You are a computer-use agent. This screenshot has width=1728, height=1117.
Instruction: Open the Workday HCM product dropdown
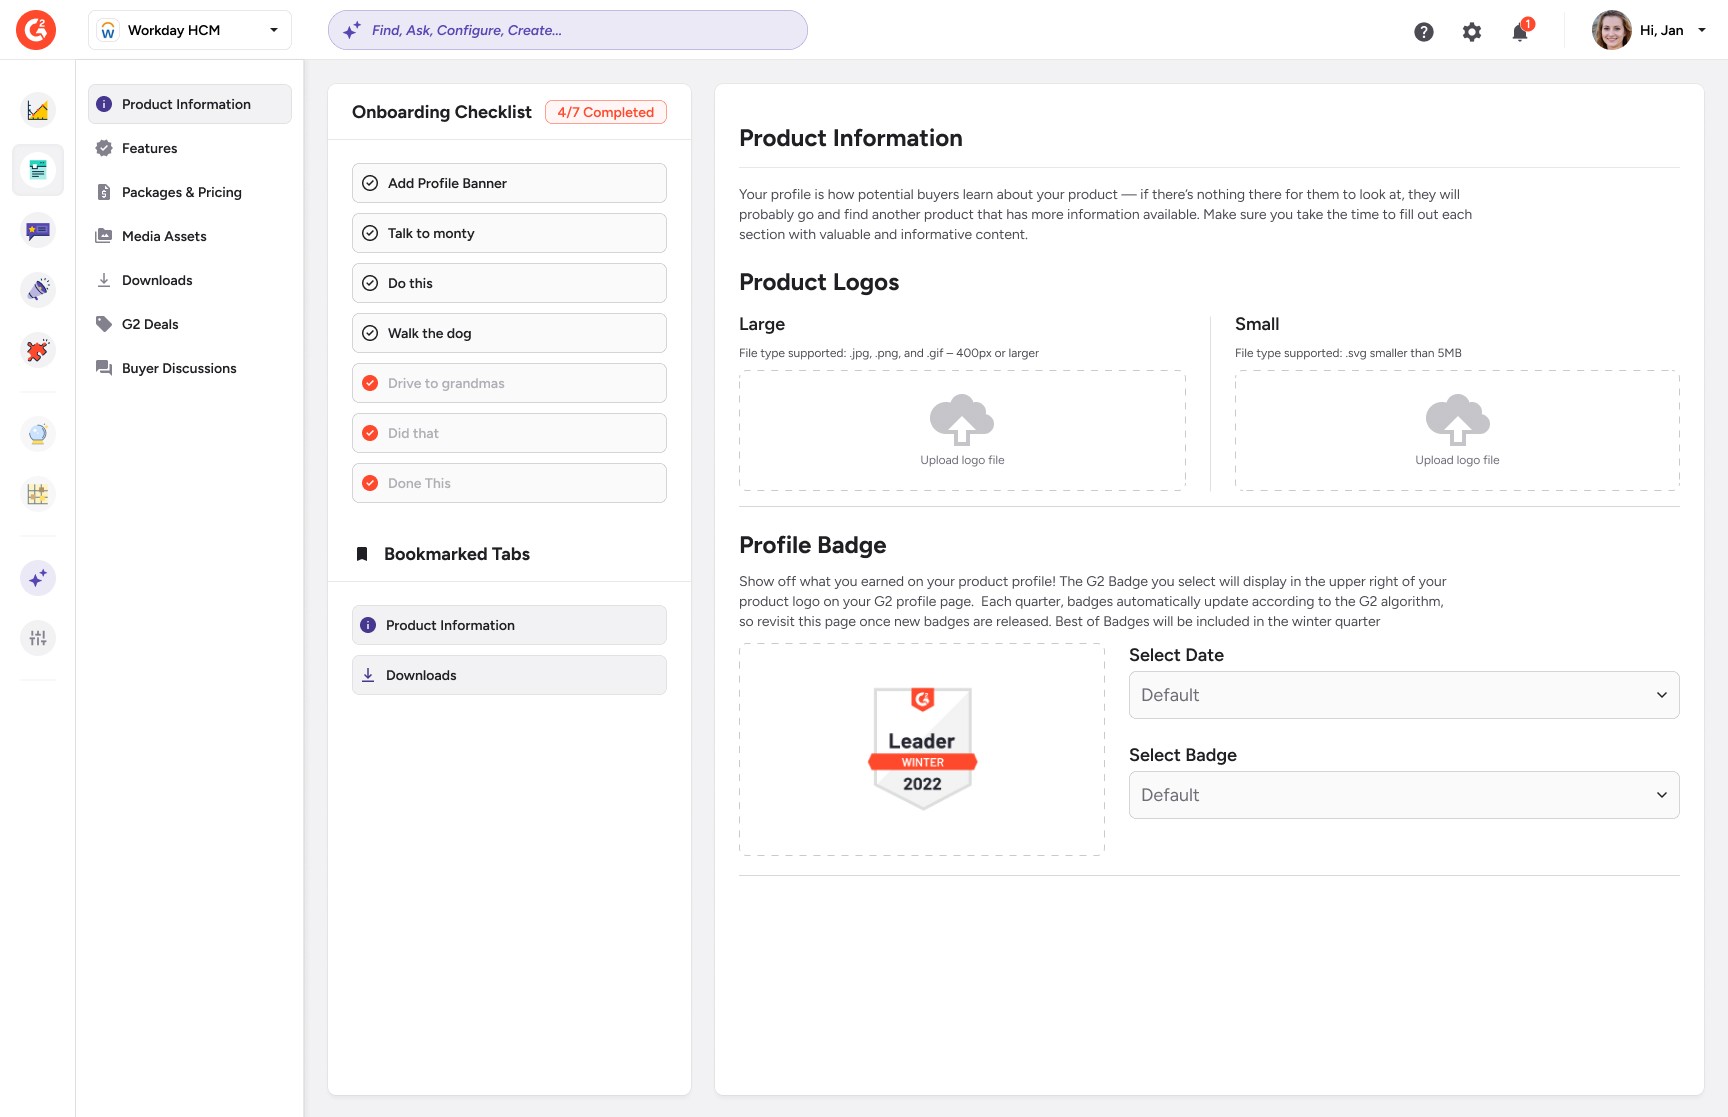pyautogui.click(x=190, y=30)
